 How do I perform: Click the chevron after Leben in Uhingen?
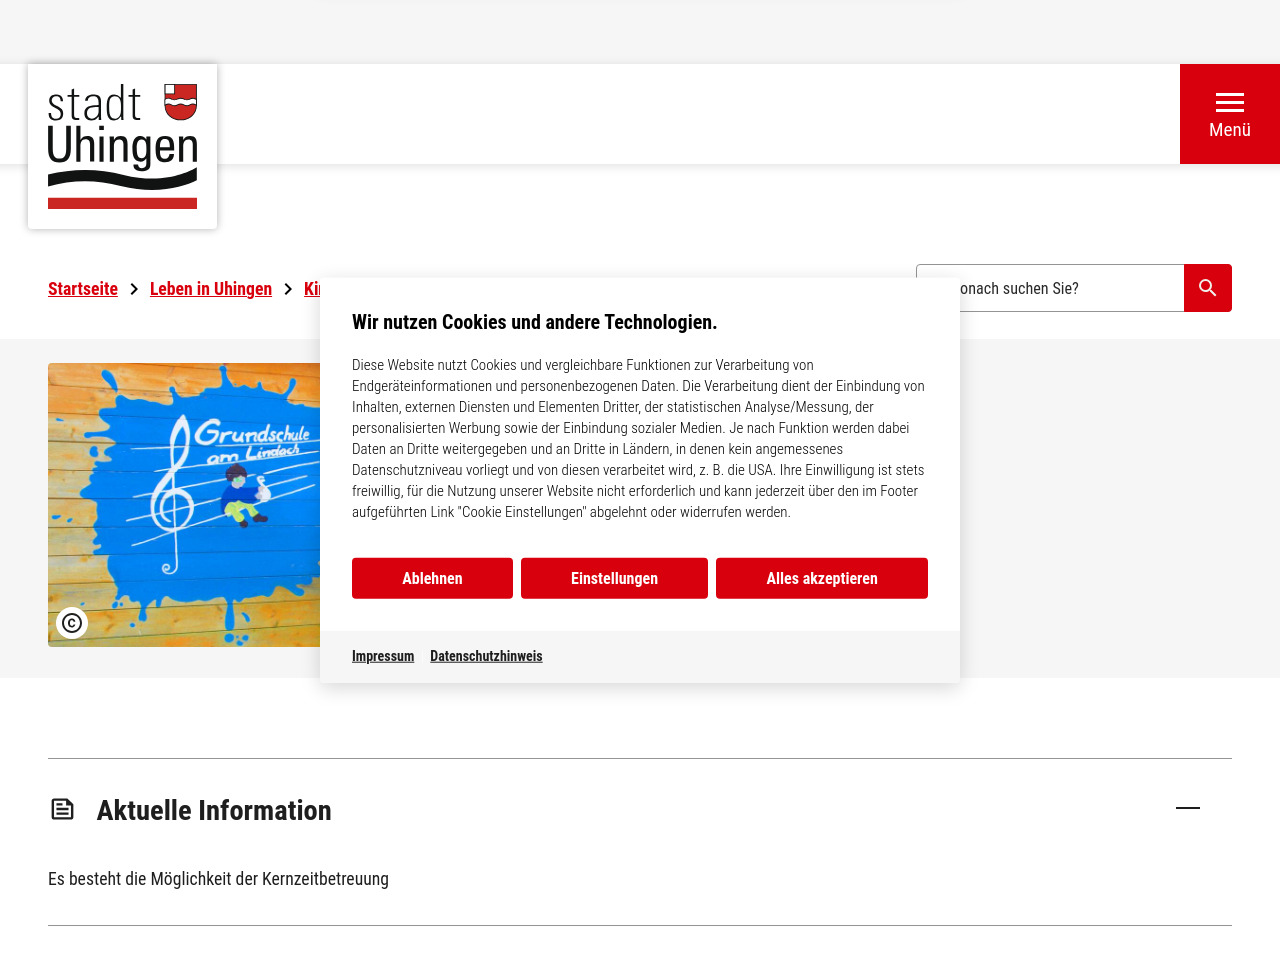288,289
